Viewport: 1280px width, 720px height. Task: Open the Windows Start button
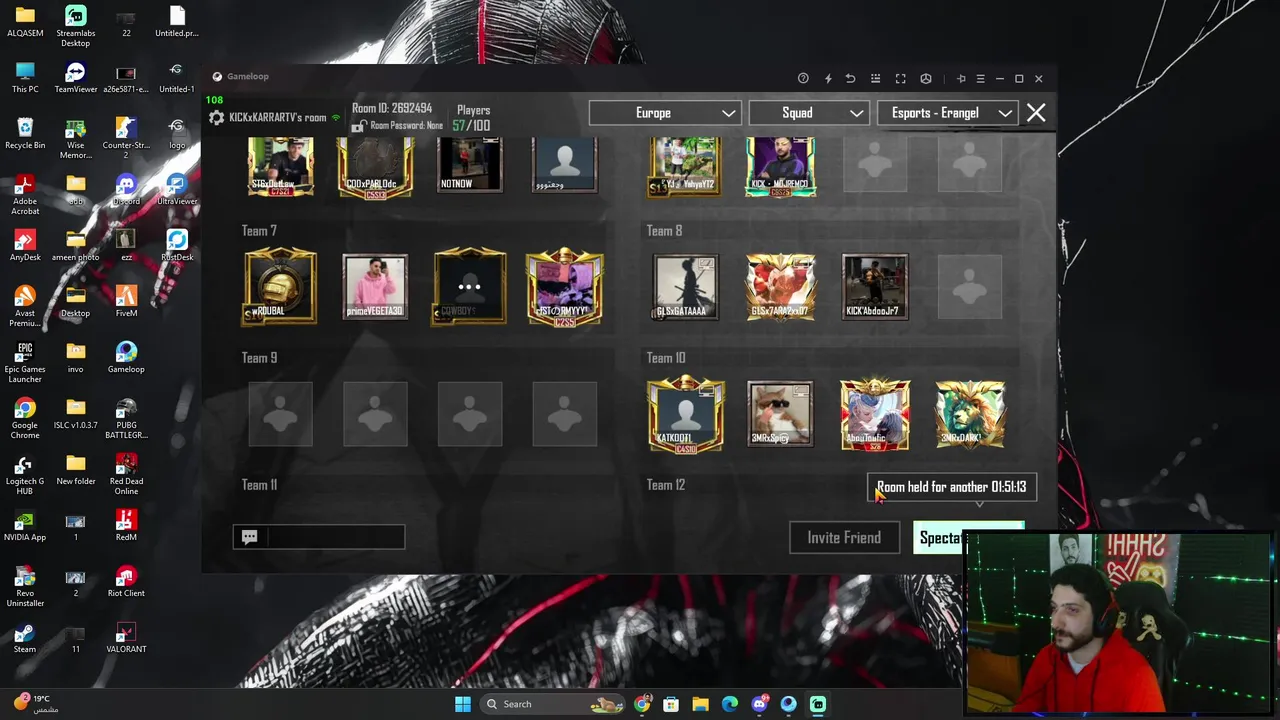[463, 704]
